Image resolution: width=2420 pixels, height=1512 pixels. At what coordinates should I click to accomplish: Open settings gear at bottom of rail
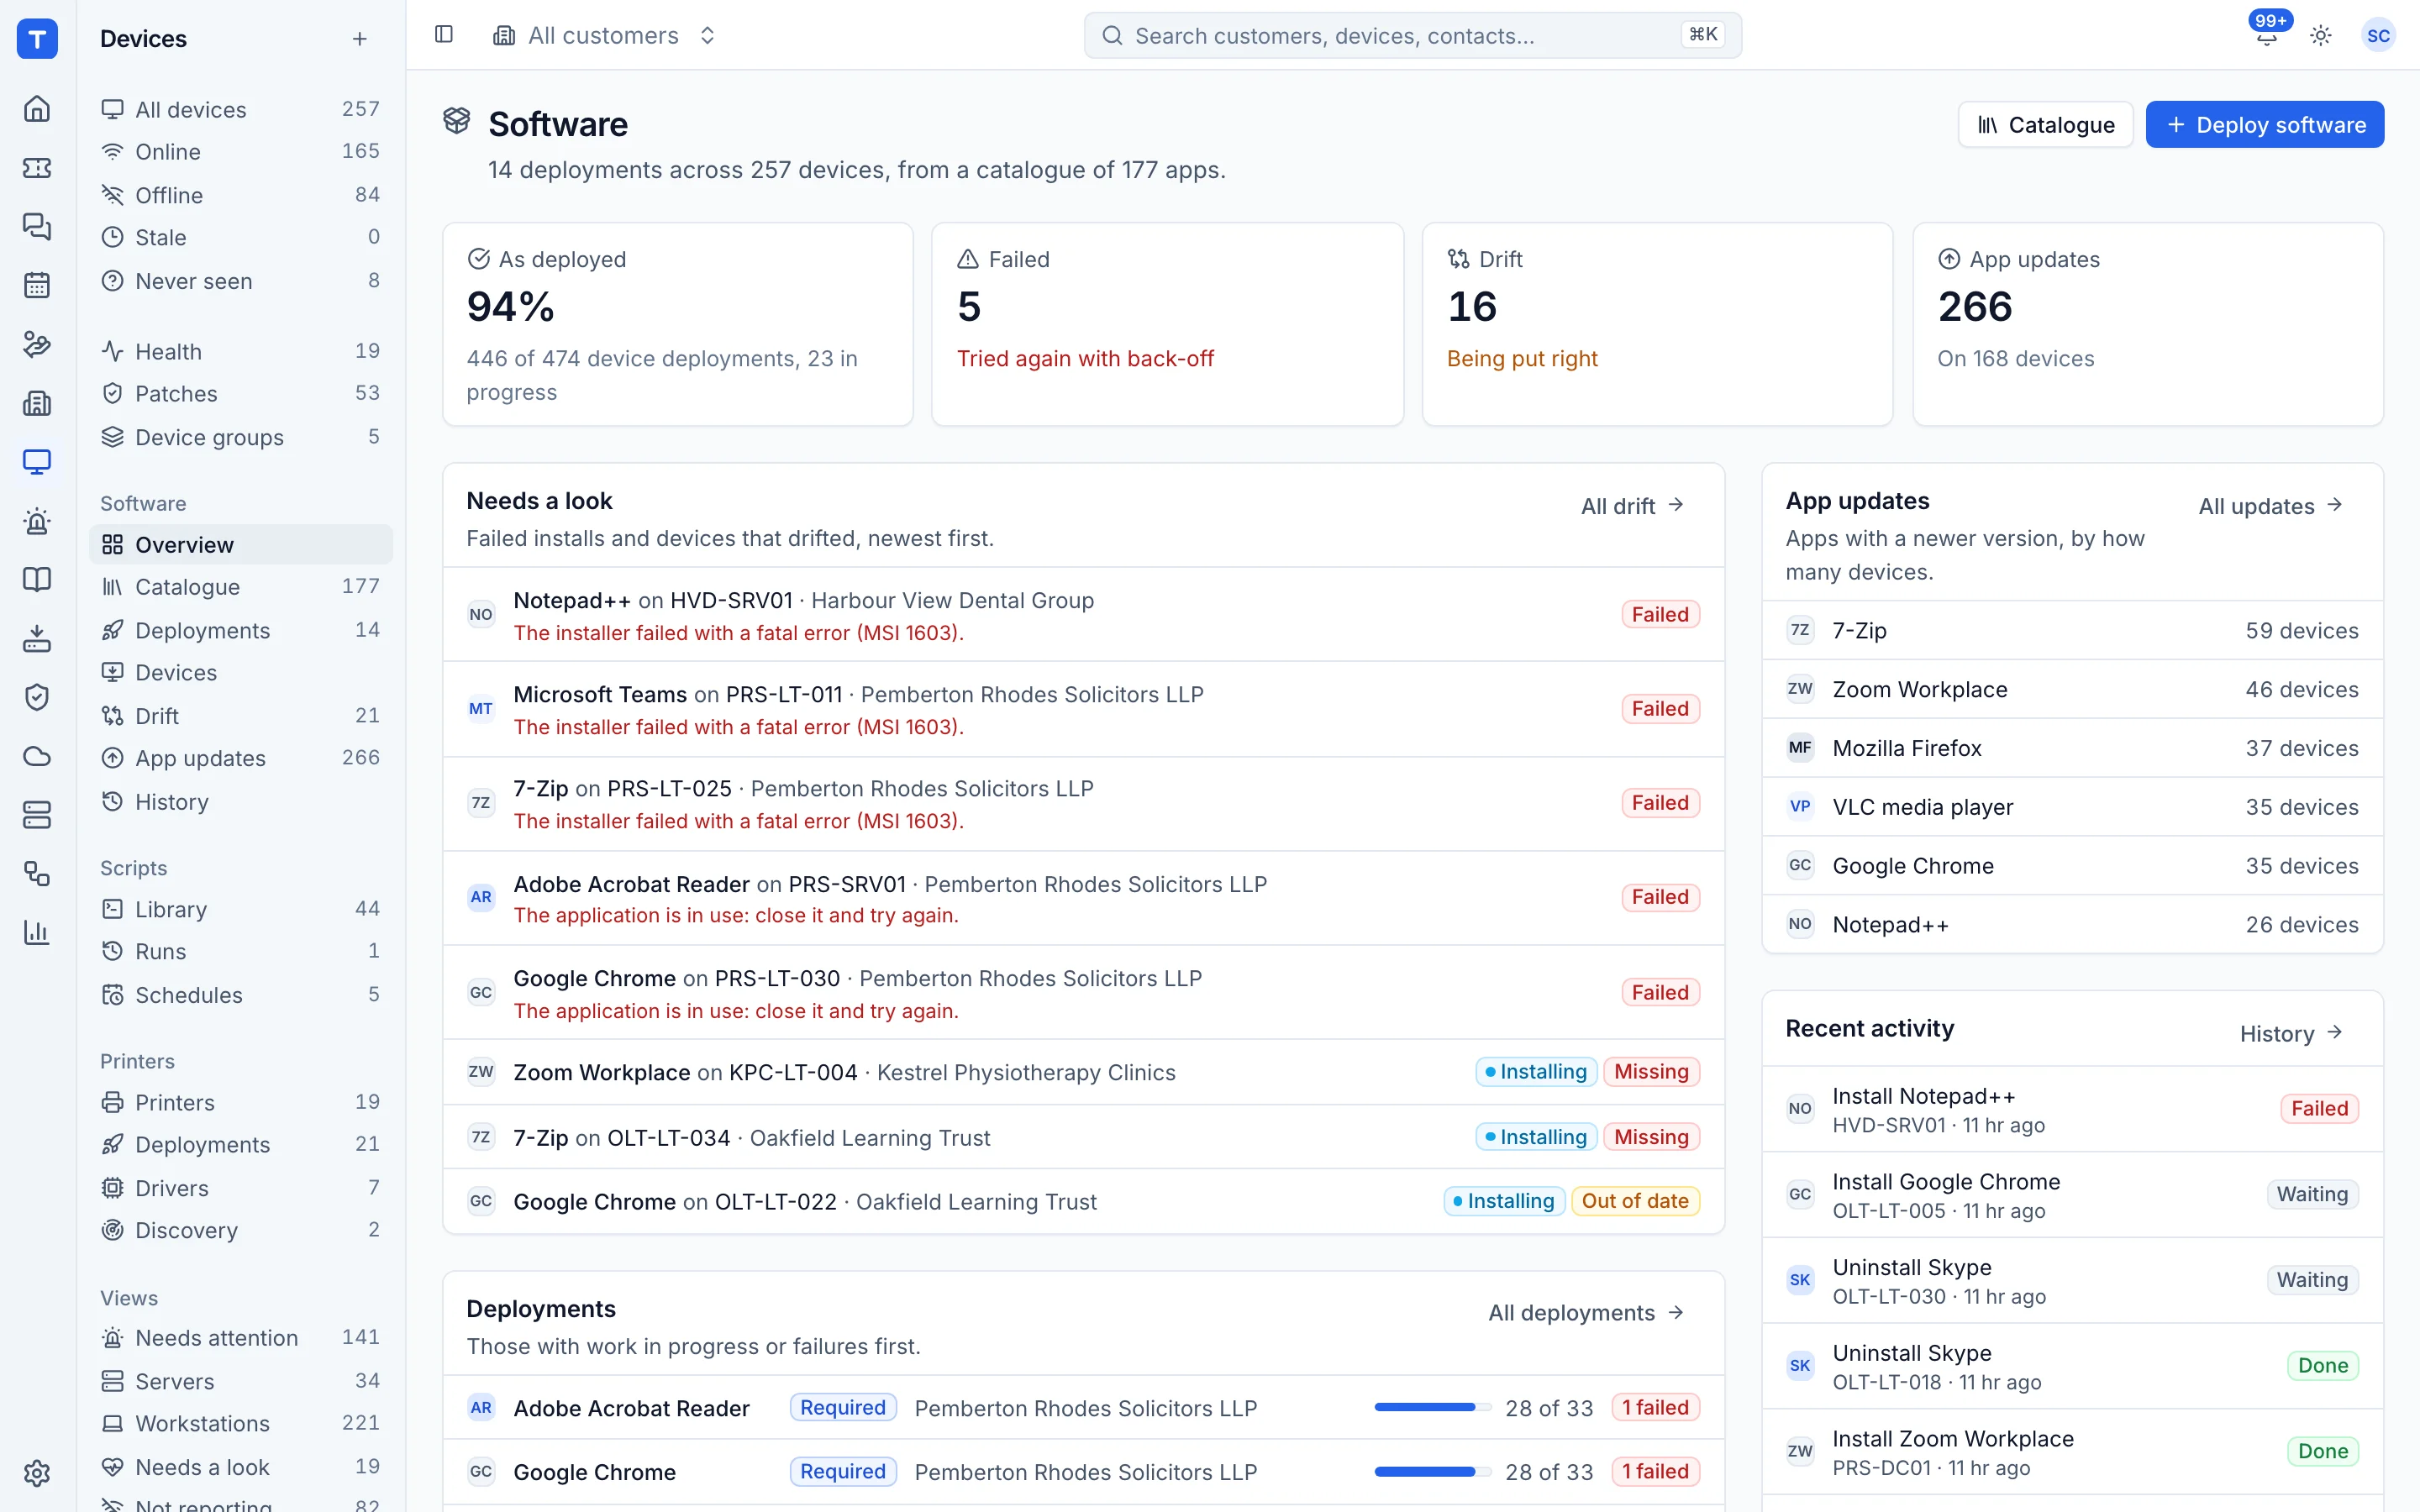pyautogui.click(x=37, y=1473)
